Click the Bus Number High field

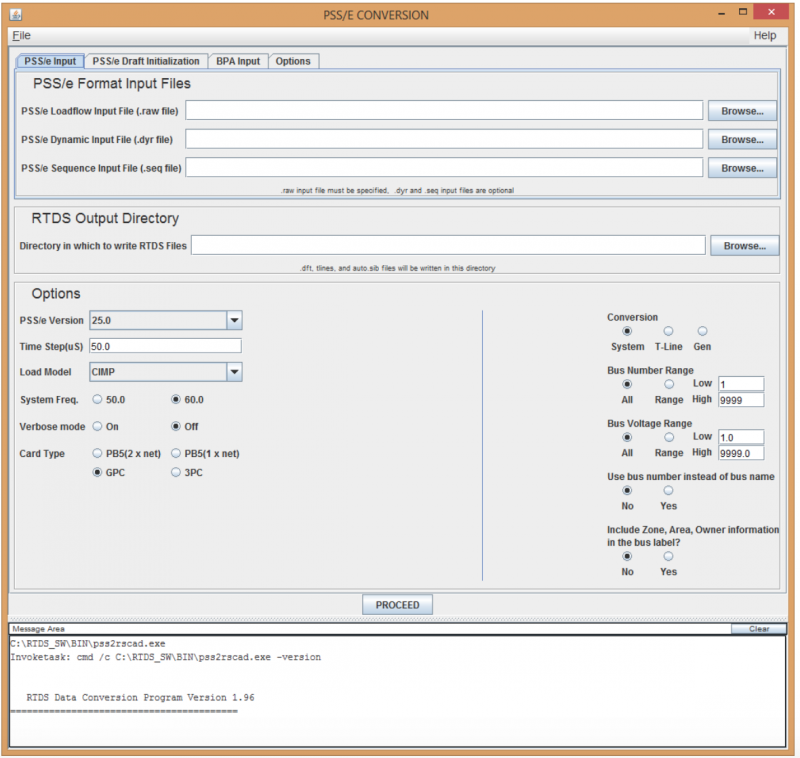click(x=741, y=400)
